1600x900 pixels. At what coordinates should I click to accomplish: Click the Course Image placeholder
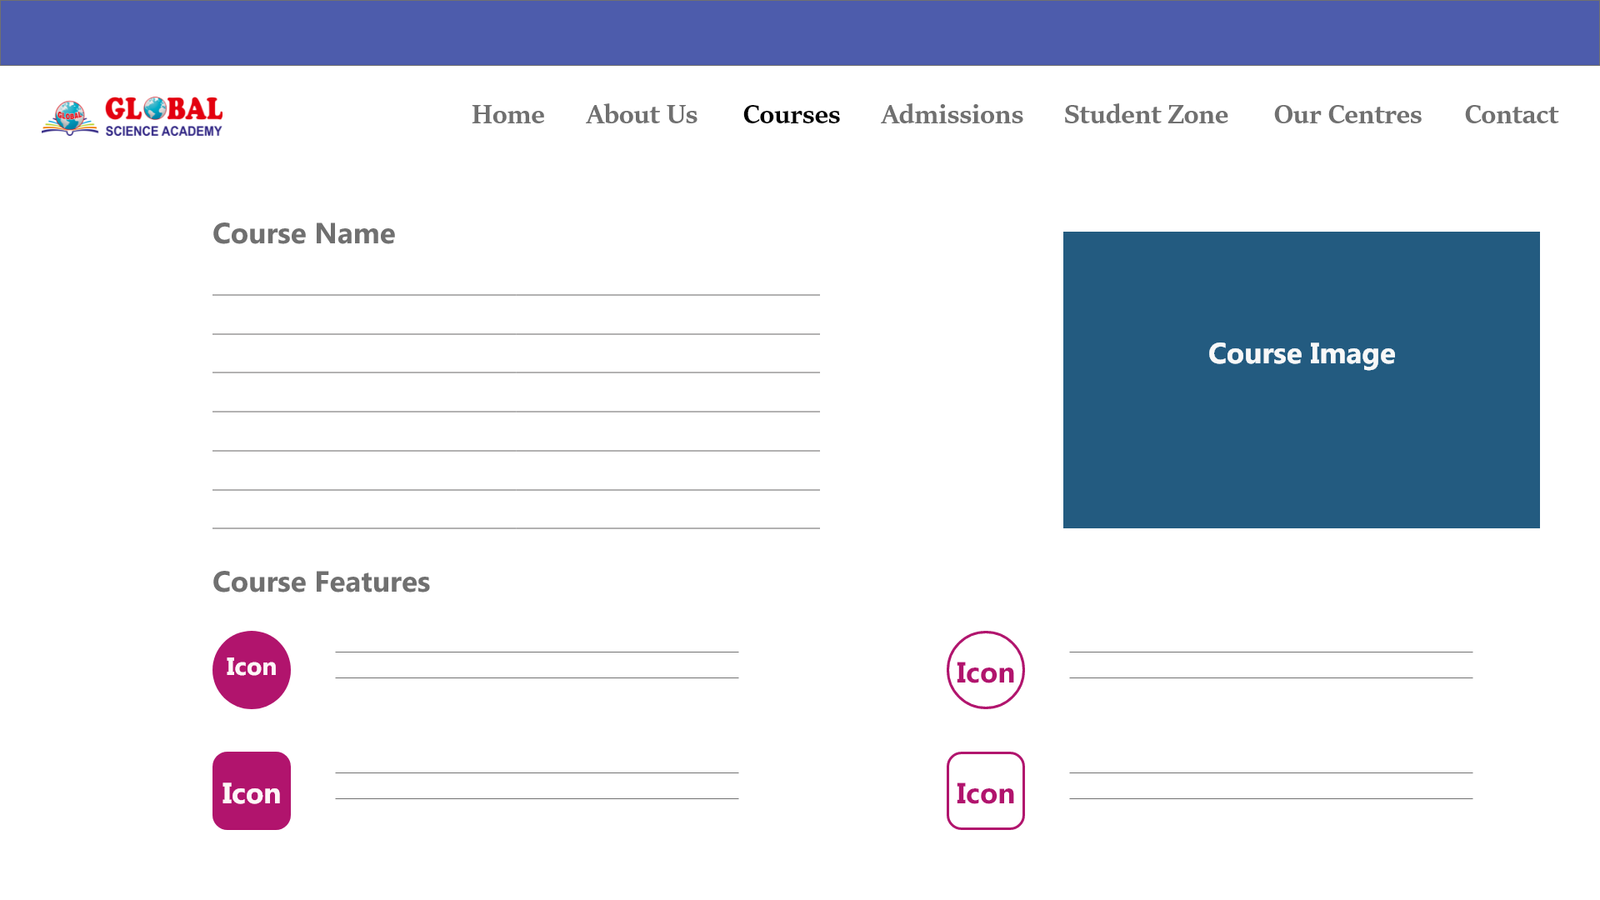(1300, 380)
